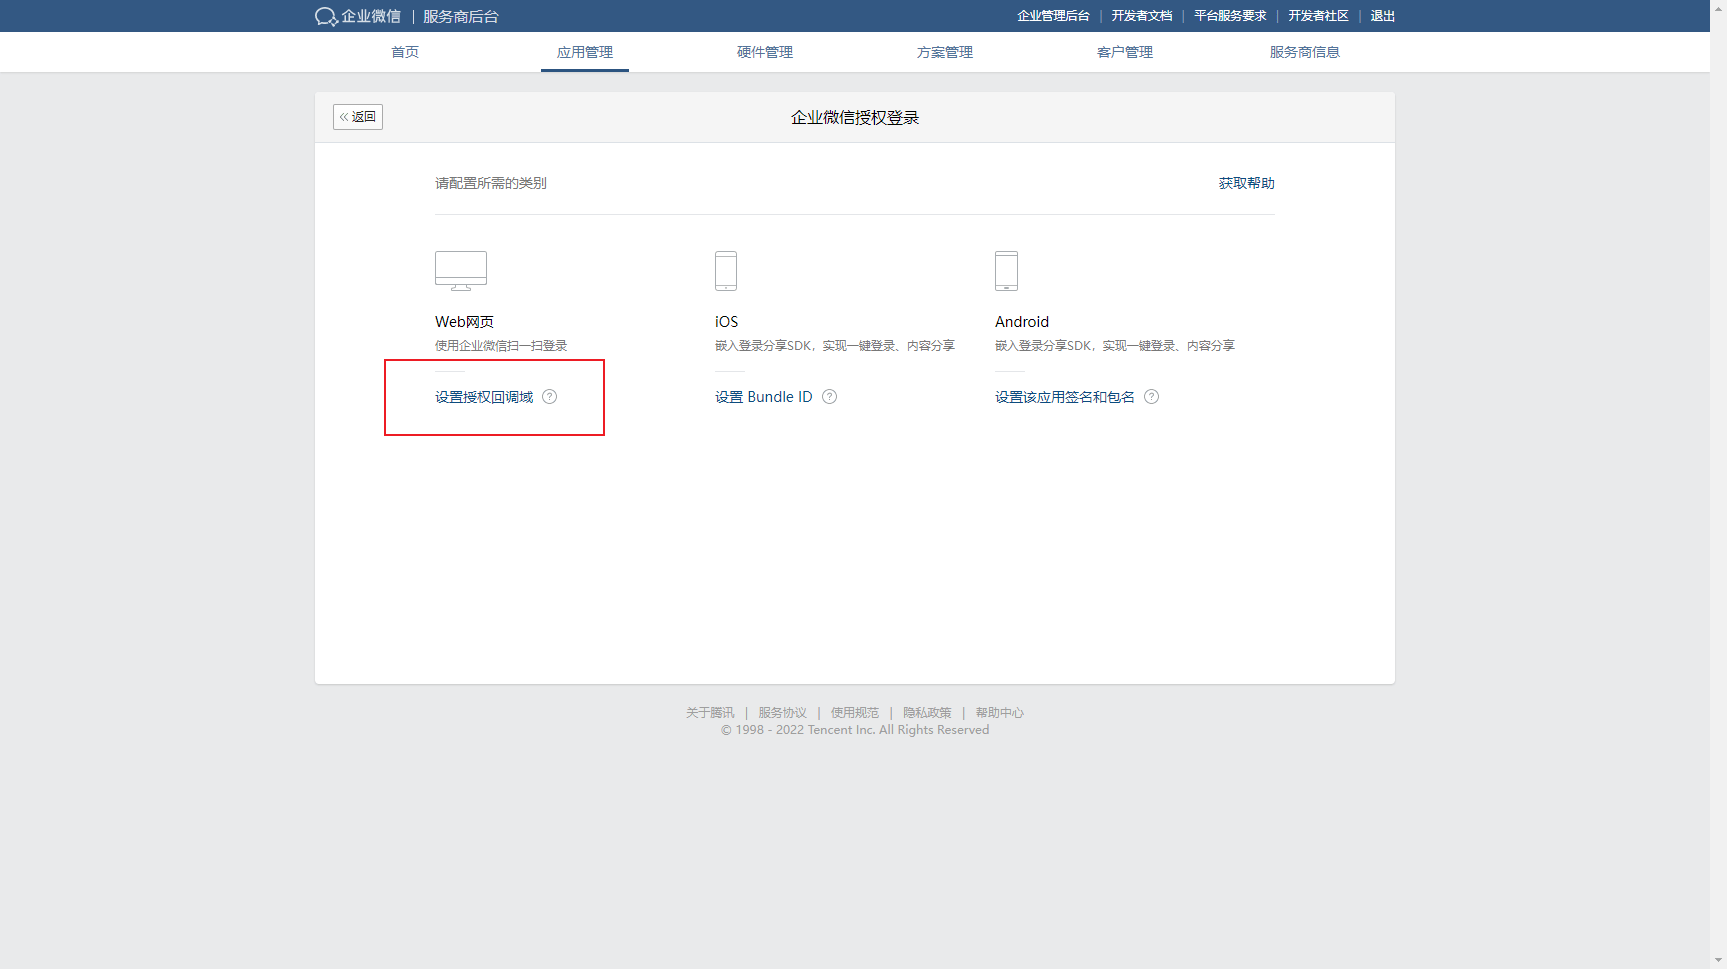Open the 服务商信息 tab
The width and height of the screenshot is (1727, 969).
click(x=1305, y=52)
